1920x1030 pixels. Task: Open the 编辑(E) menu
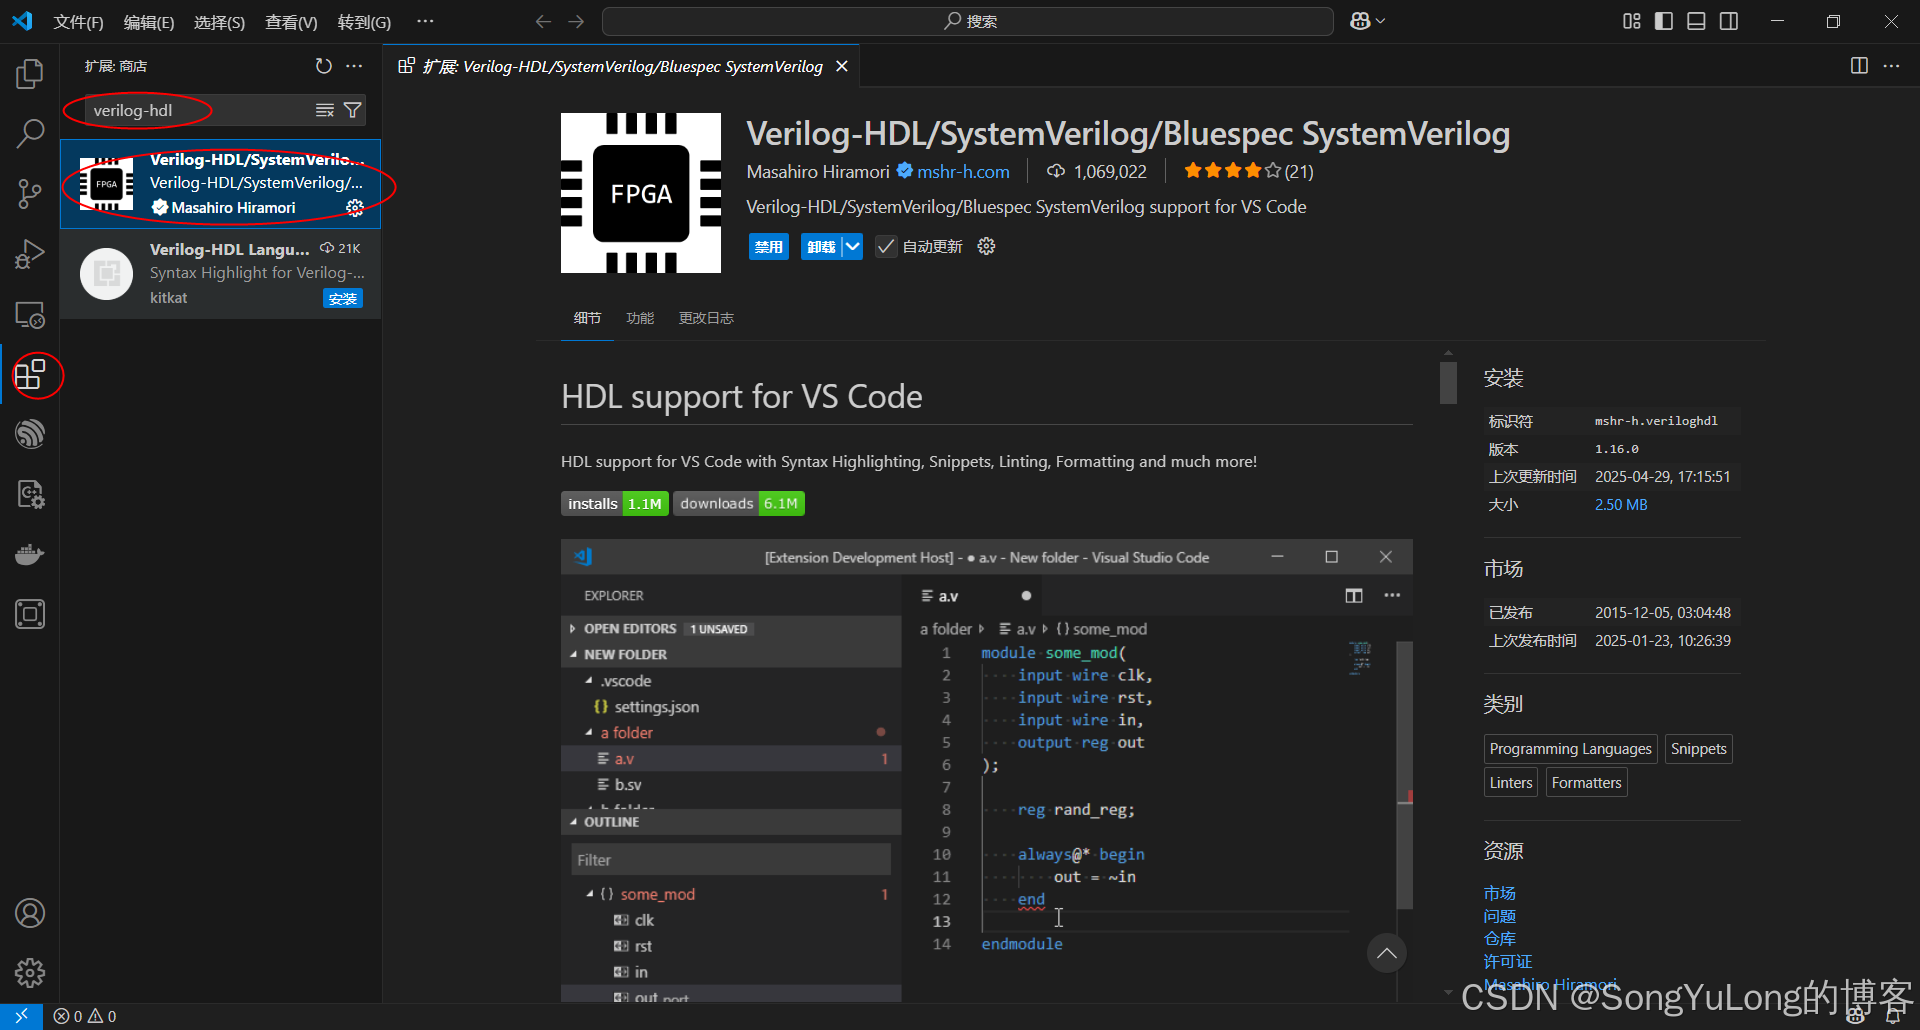tap(149, 22)
